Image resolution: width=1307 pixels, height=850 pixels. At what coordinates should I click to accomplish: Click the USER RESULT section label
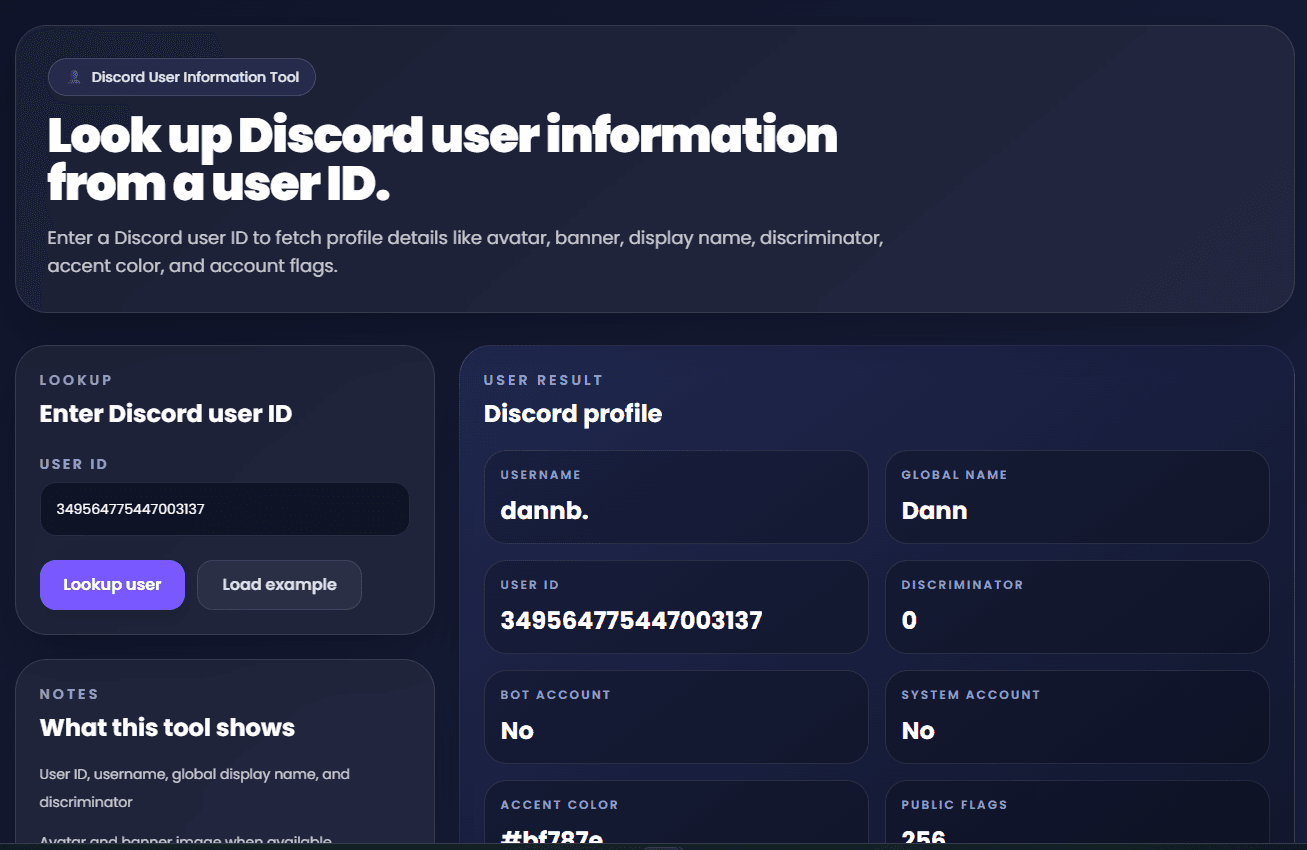click(542, 380)
